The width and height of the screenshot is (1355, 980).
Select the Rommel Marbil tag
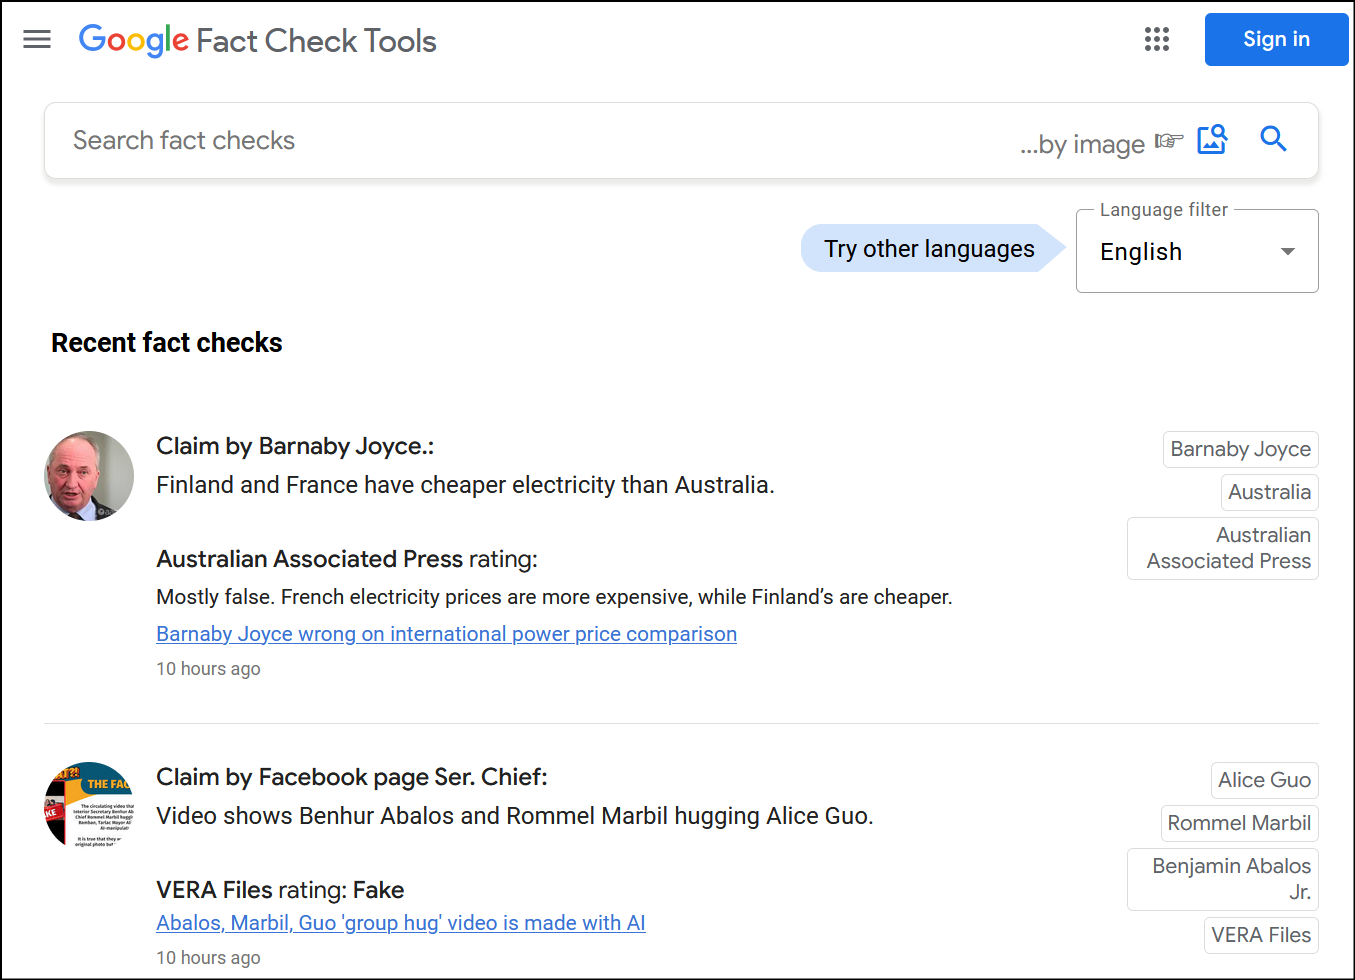[1239, 824]
